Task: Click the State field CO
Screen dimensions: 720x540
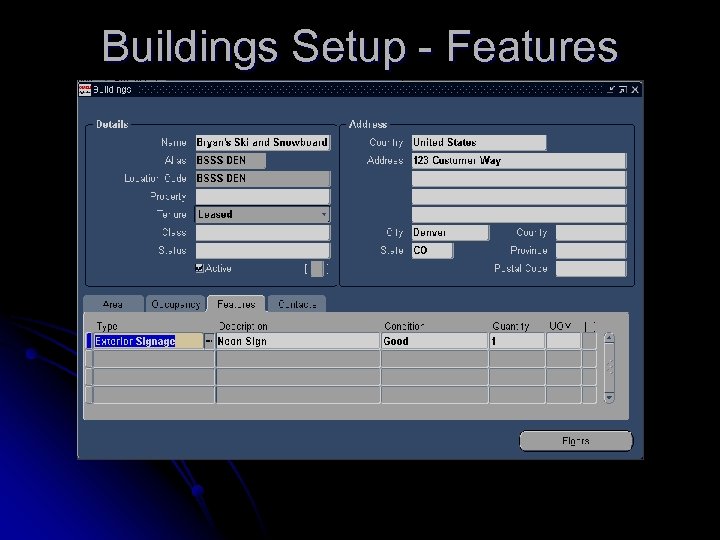Action: (x=432, y=250)
